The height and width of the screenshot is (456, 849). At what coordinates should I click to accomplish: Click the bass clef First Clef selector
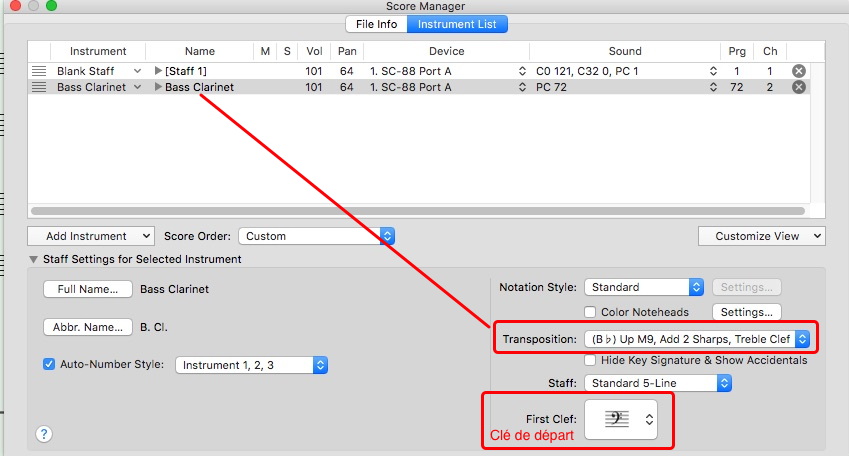pyautogui.click(x=621, y=420)
